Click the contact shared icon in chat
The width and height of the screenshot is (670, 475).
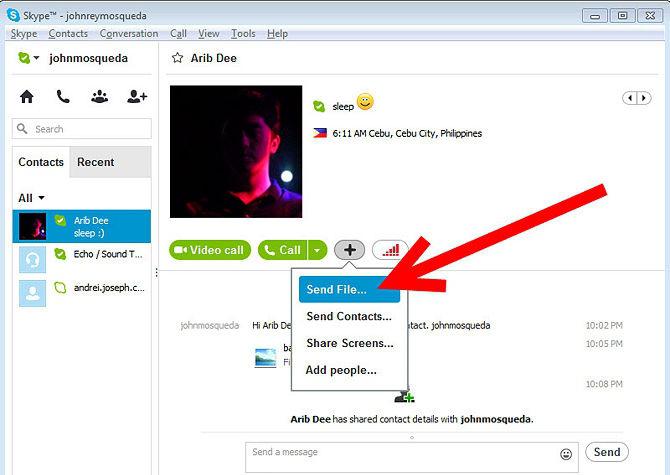tap(404, 397)
